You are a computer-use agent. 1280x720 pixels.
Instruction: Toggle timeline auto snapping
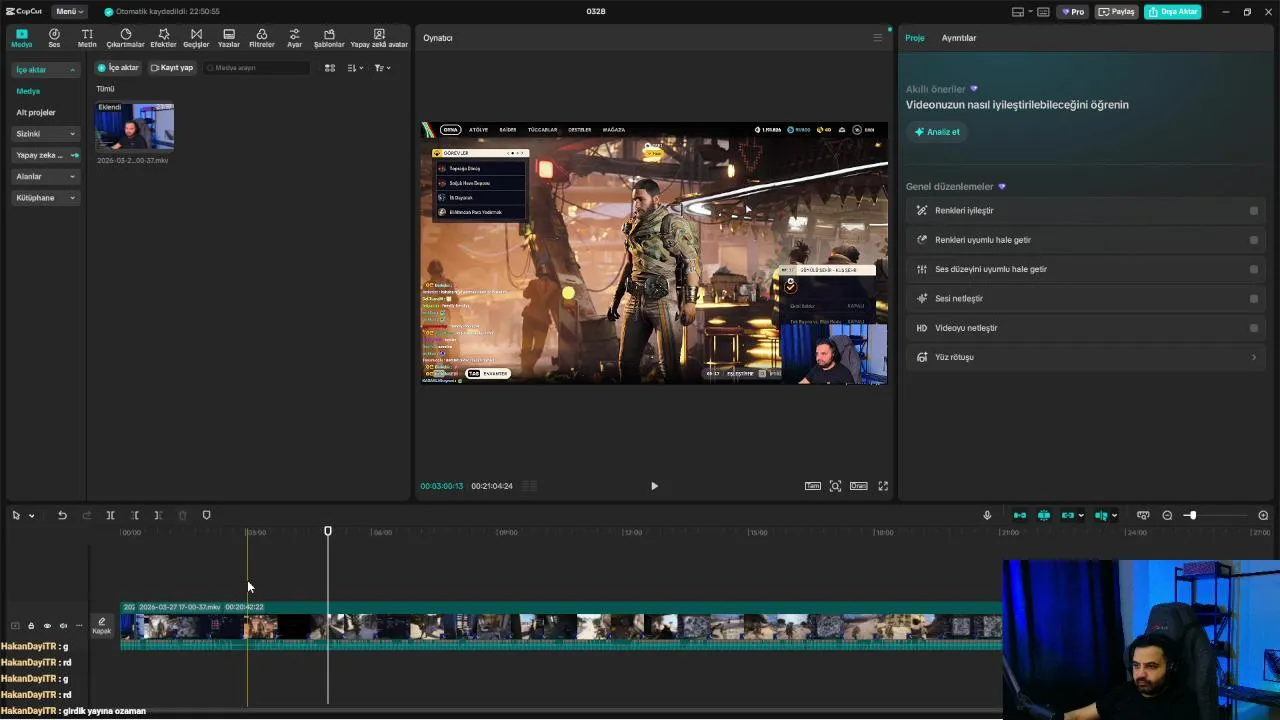click(1044, 515)
